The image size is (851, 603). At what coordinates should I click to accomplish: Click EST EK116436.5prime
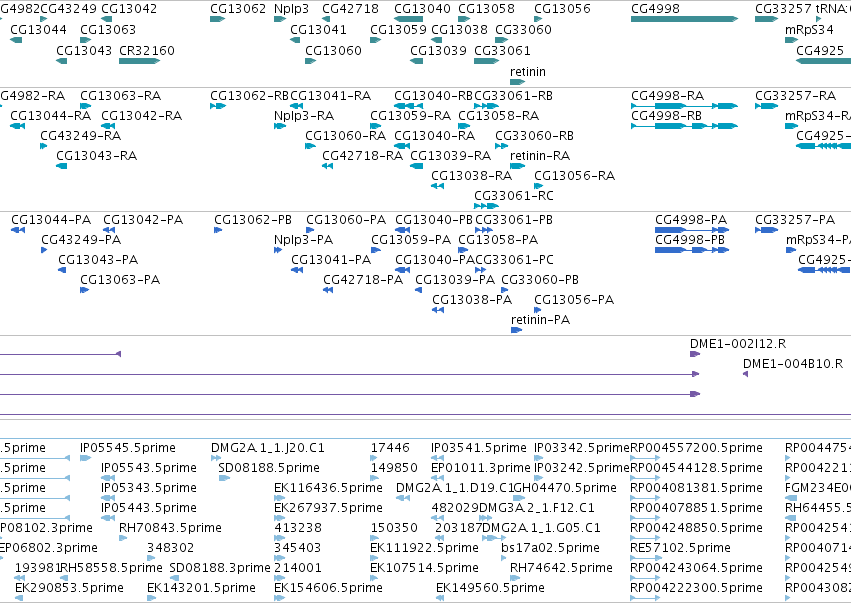coord(328,488)
